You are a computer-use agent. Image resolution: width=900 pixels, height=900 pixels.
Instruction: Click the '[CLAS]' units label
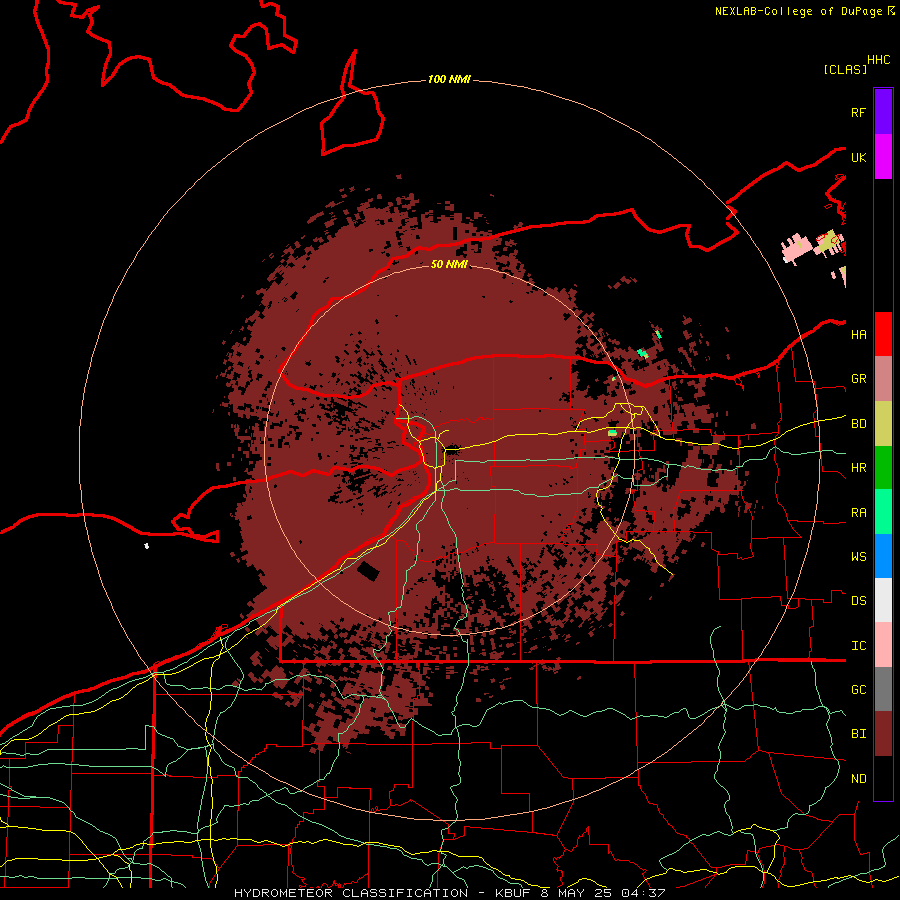pos(845,69)
